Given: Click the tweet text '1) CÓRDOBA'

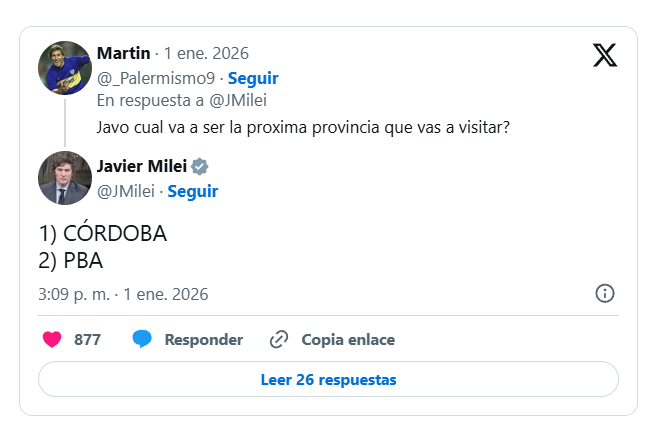Looking at the screenshot, I should point(102,234).
